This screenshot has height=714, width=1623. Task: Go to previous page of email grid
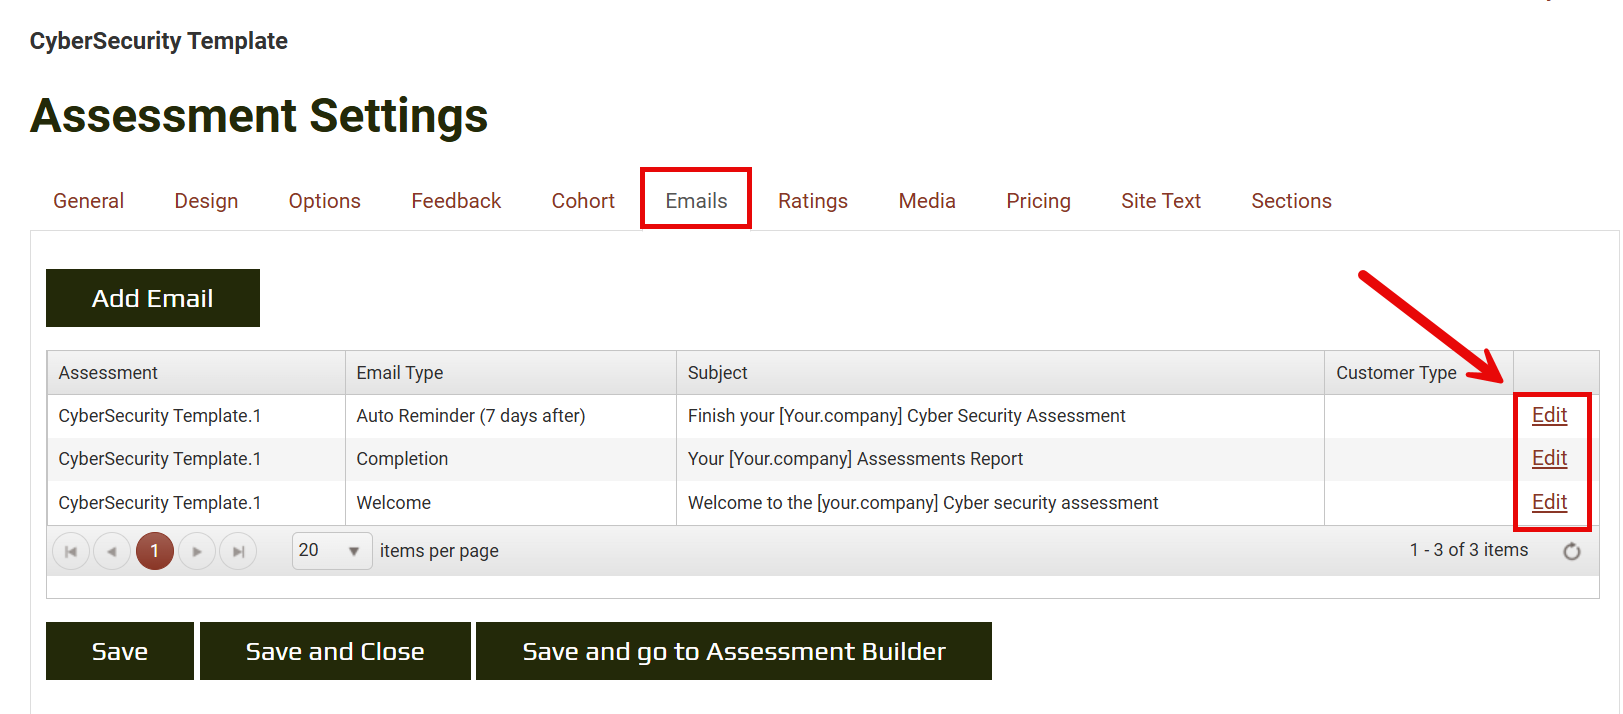(x=112, y=551)
